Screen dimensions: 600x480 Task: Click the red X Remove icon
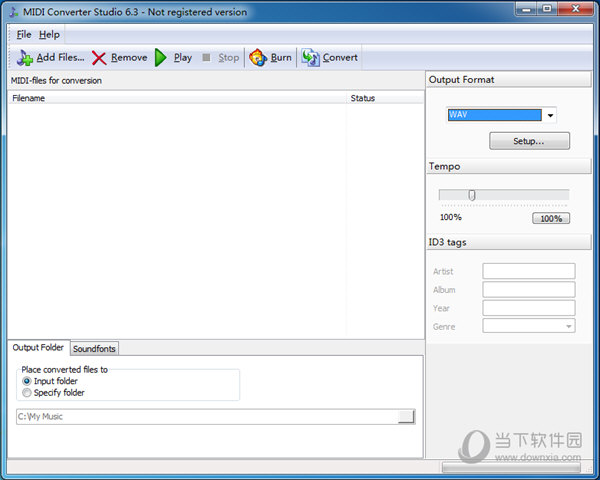click(x=99, y=58)
